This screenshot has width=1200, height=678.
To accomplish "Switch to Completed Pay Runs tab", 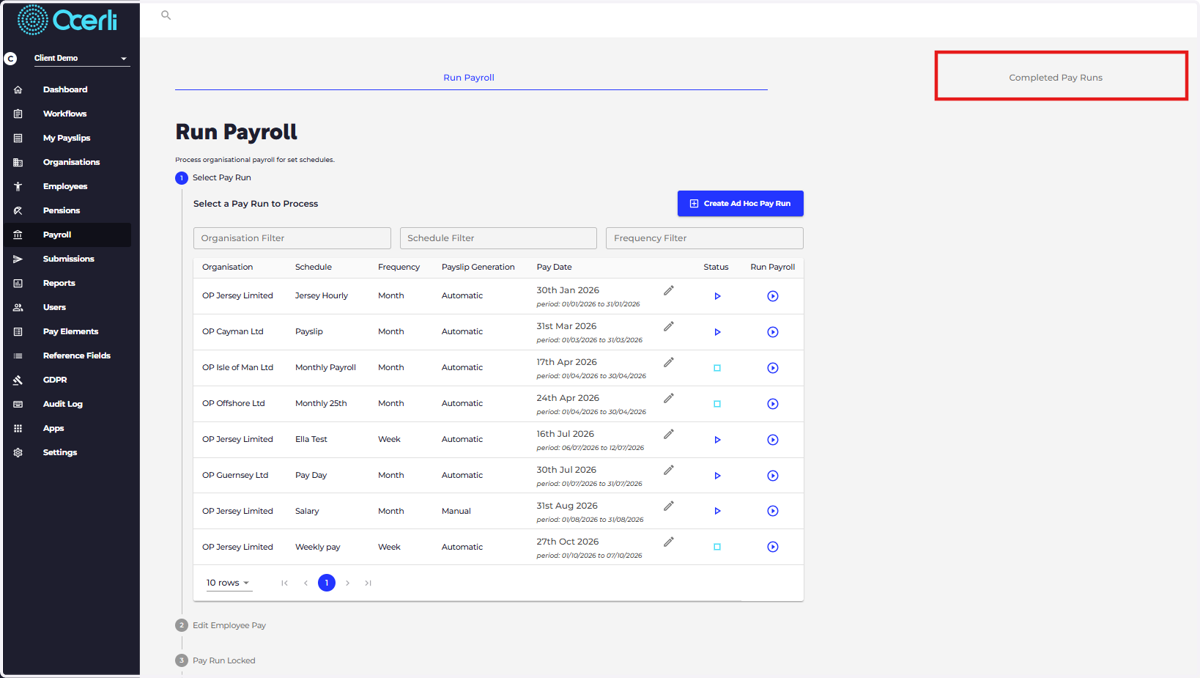I will coord(1055,77).
